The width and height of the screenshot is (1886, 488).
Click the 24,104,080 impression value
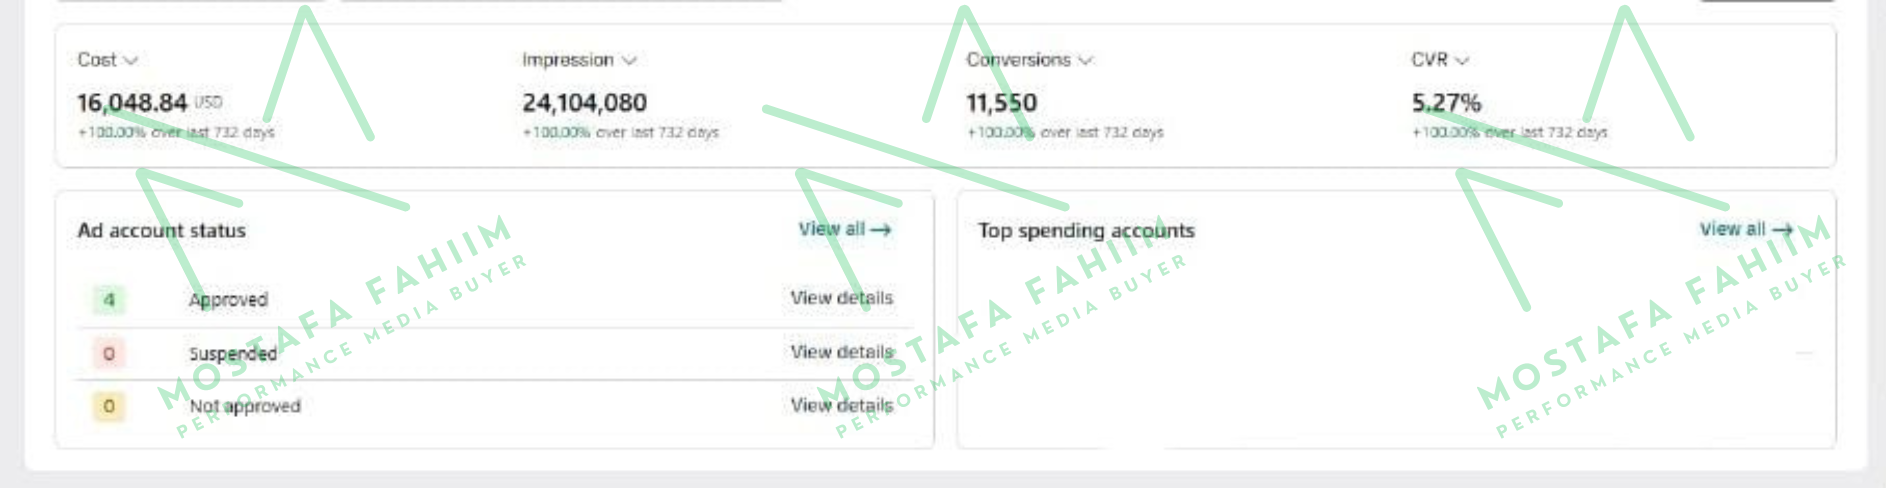pos(584,103)
